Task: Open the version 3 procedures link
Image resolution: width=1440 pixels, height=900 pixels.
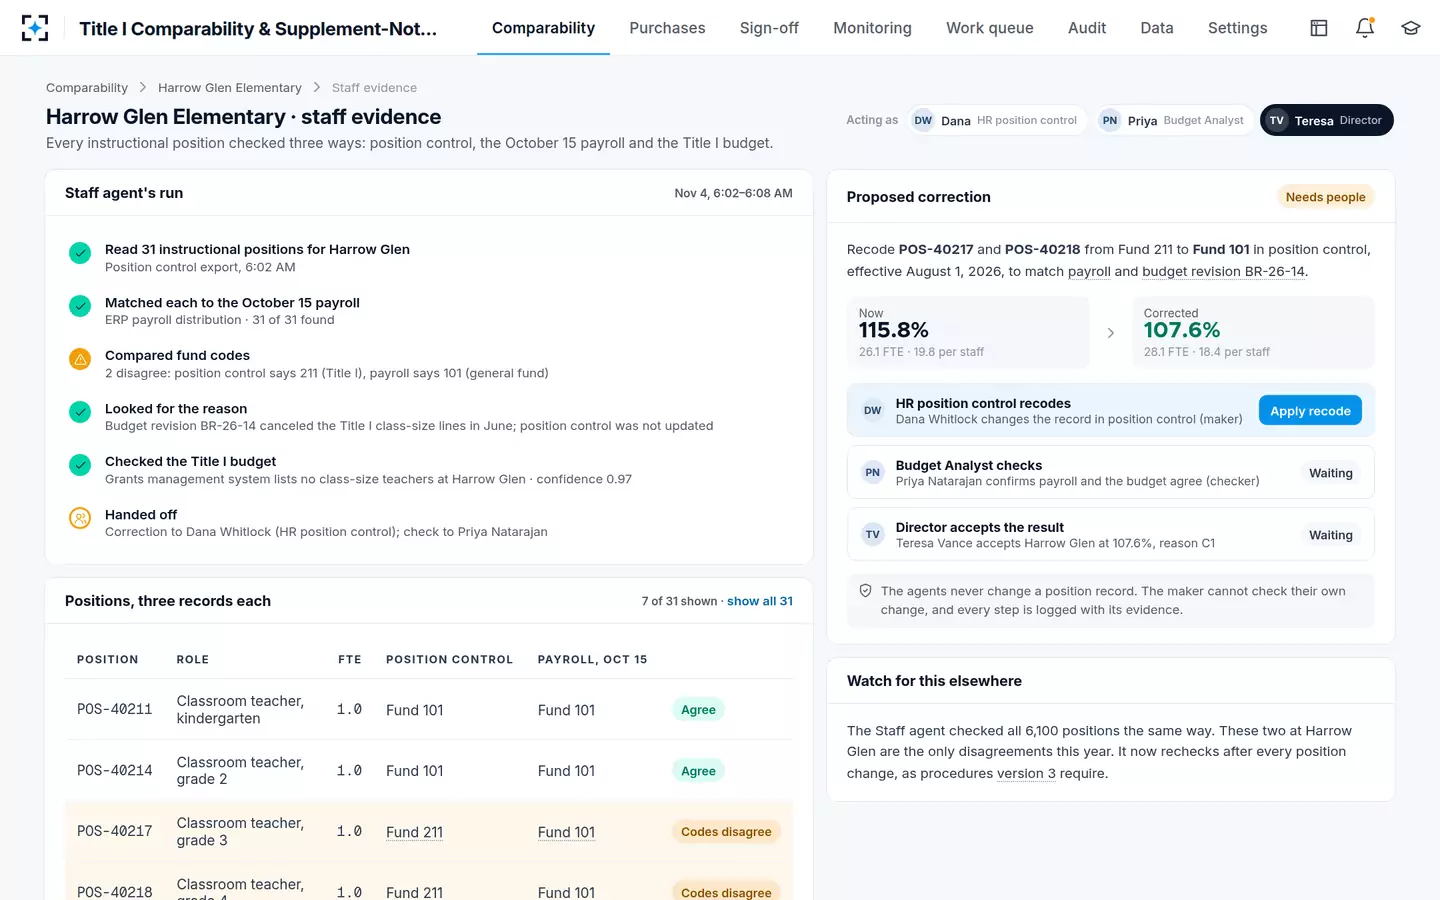Action: point(1026,773)
